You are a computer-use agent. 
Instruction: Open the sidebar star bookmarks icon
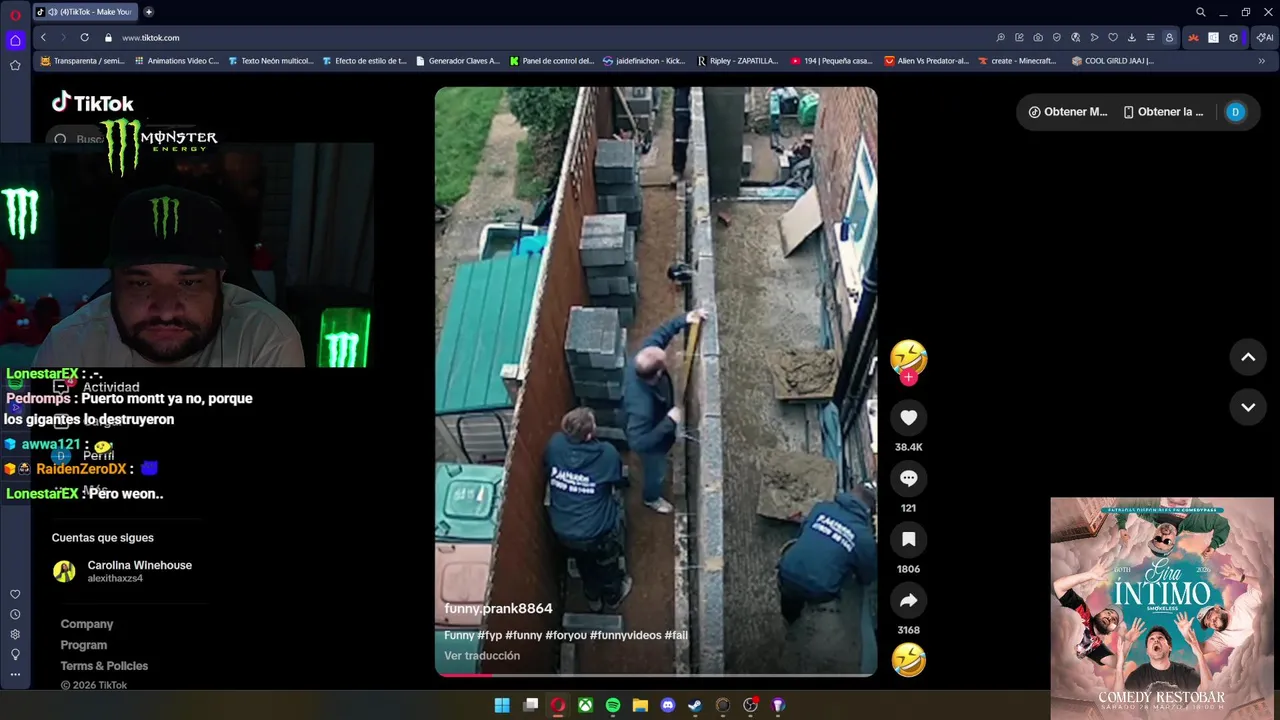pyautogui.click(x=15, y=65)
